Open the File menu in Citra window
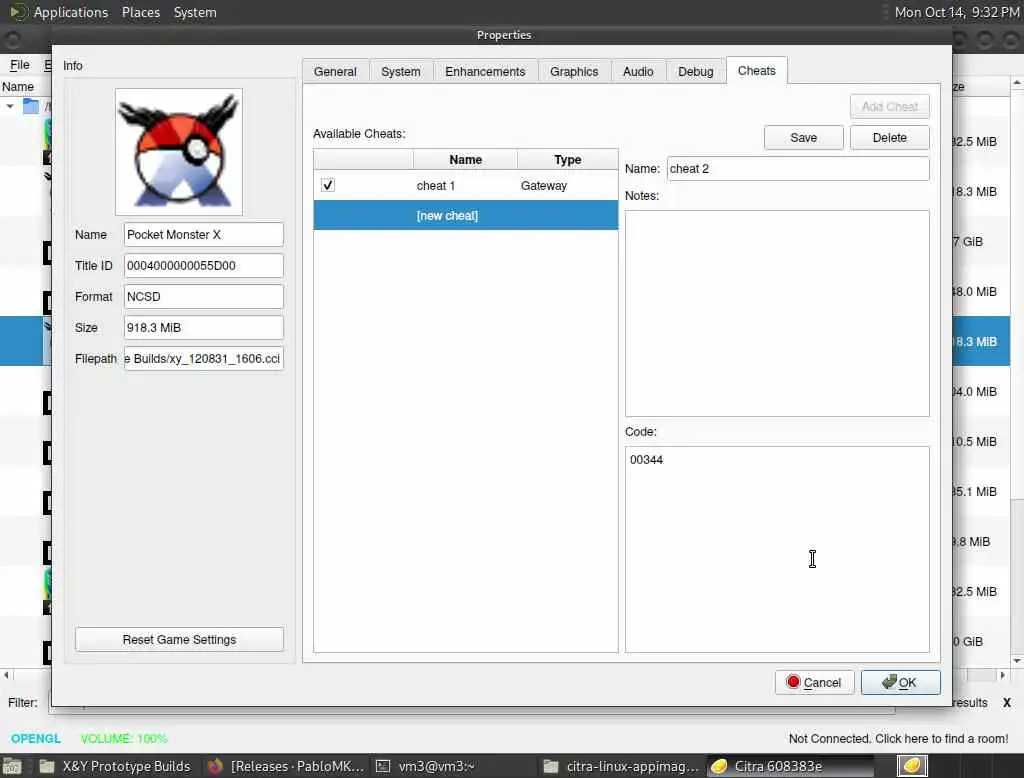 pyautogui.click(x=20, y=65)
